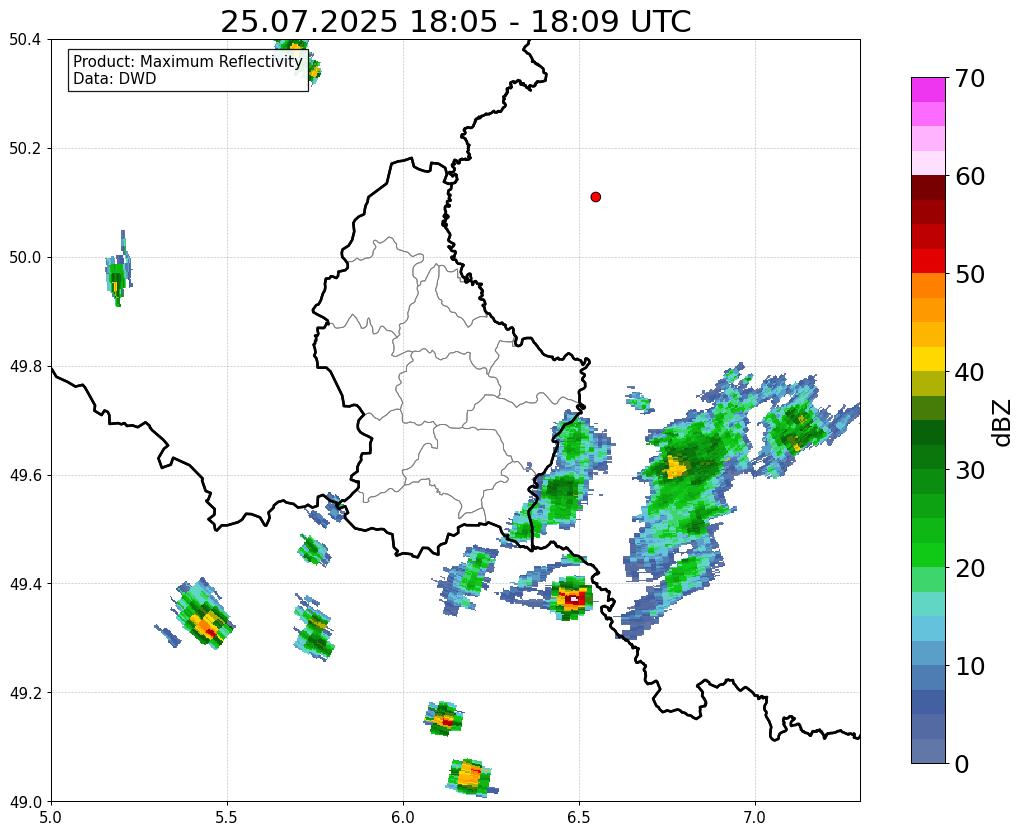
Task: Click the '0' colorbar tick label
Action: (962, 764)
